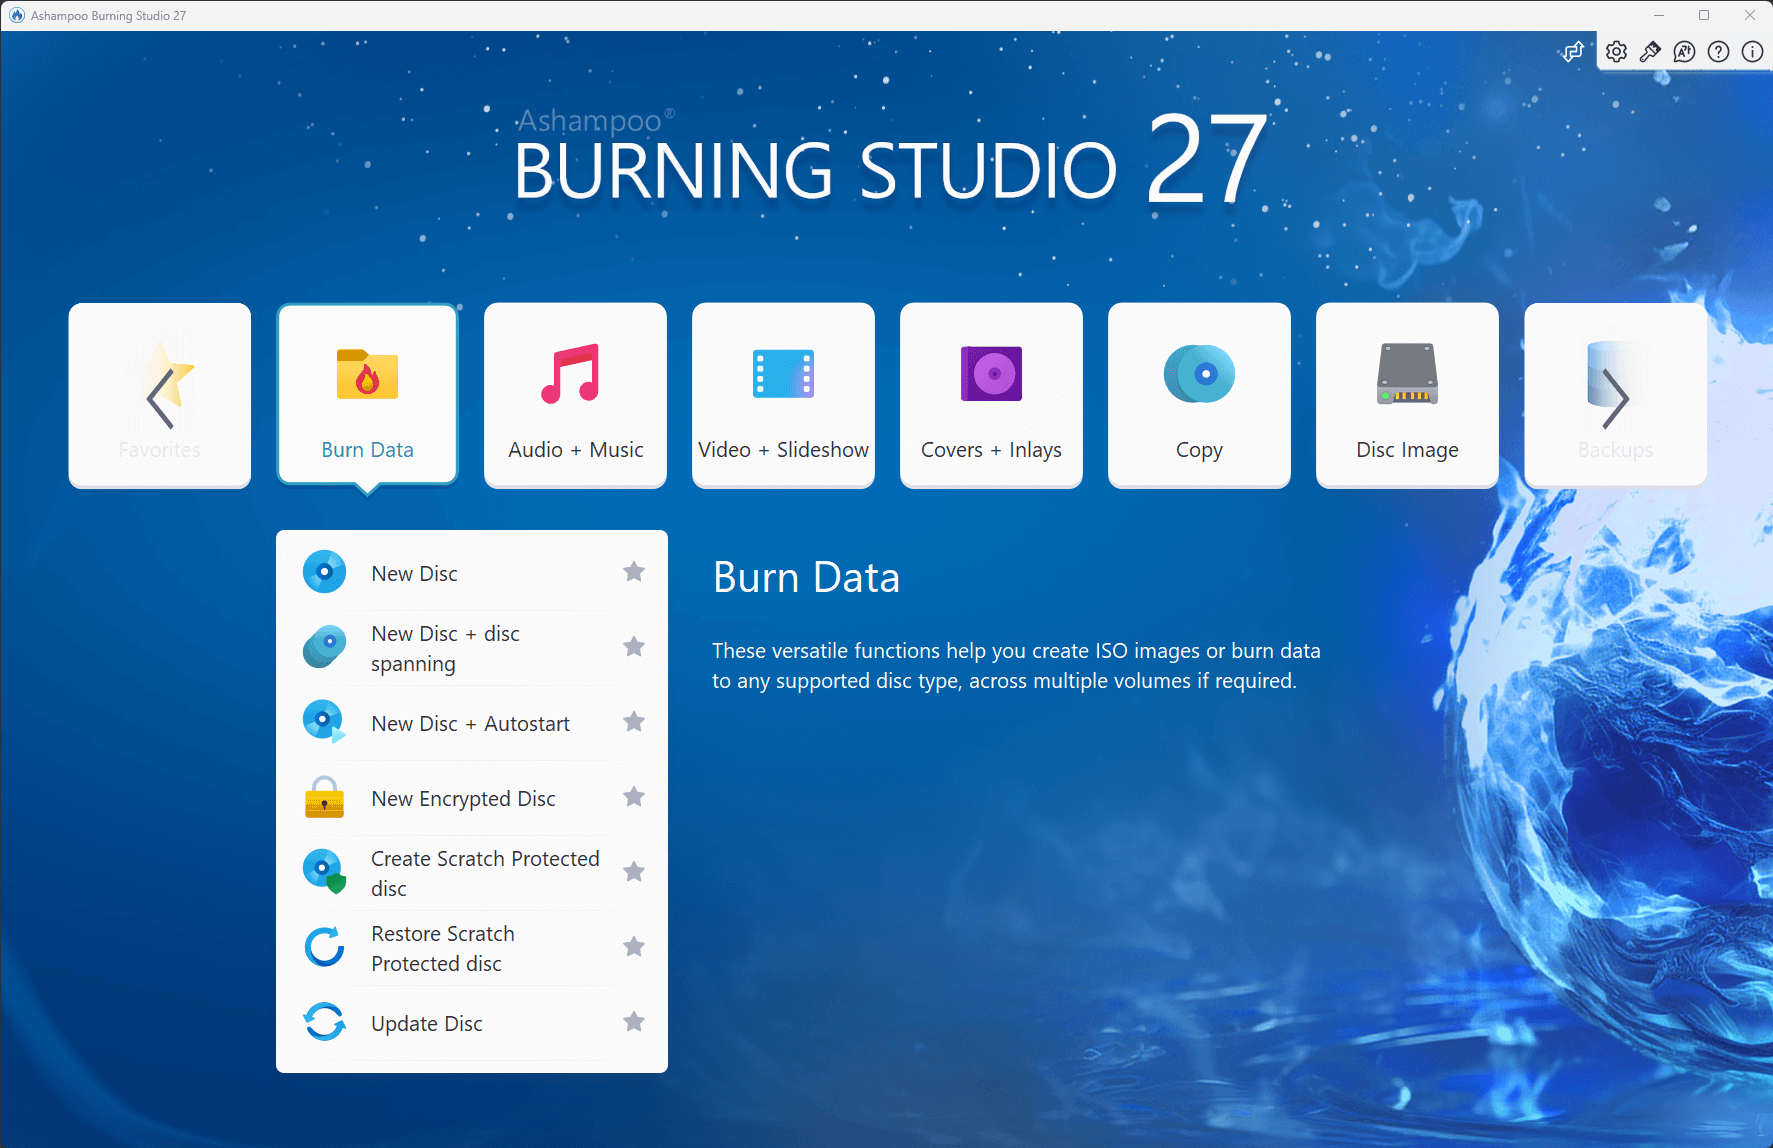Viewport: 1773px width, 1148px height.
Task: Click the paintbrush theme customization icon
Action: pyautogui.click(x=1650, y=51)
